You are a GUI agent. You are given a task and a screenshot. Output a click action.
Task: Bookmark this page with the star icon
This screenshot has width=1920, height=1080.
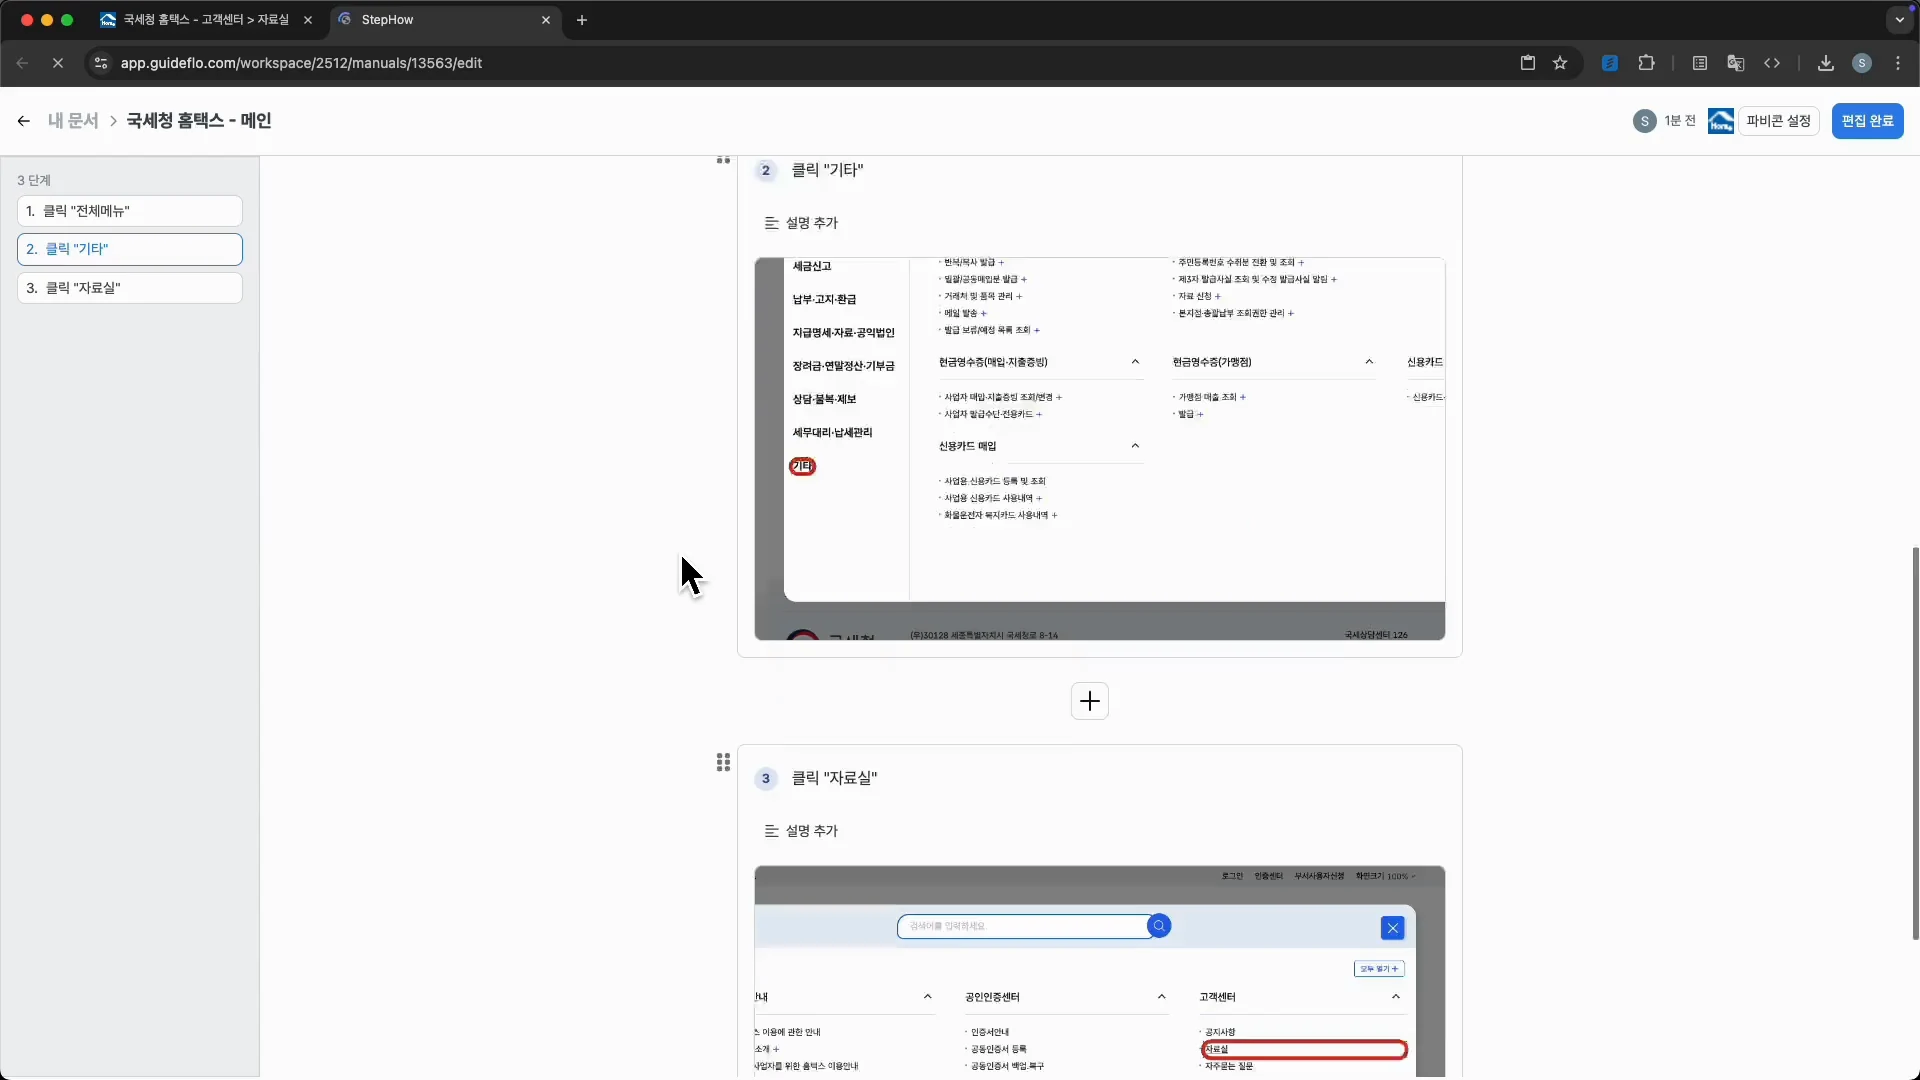1560,63
